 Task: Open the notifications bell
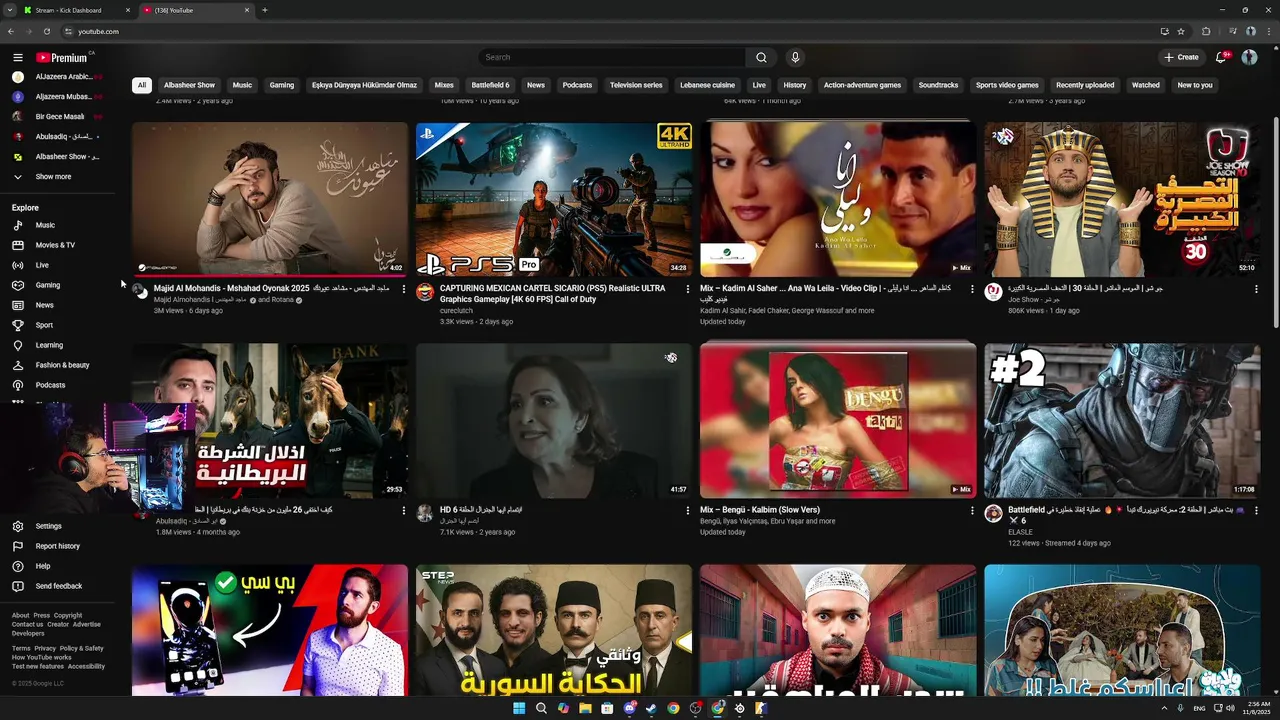tap(1221, 57)
